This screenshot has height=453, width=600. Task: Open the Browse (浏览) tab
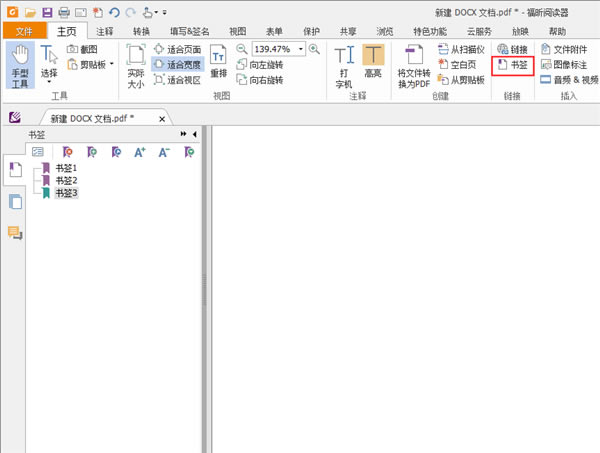[385, 31]
